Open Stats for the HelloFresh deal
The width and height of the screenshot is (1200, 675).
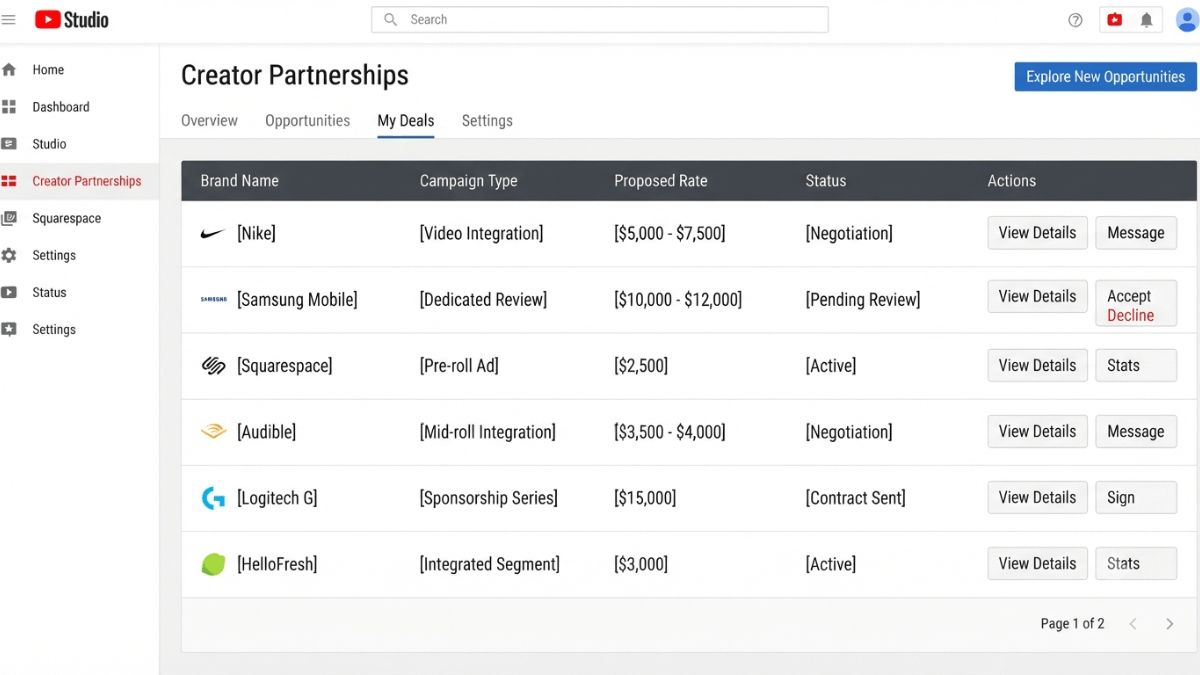(1136, 563)
